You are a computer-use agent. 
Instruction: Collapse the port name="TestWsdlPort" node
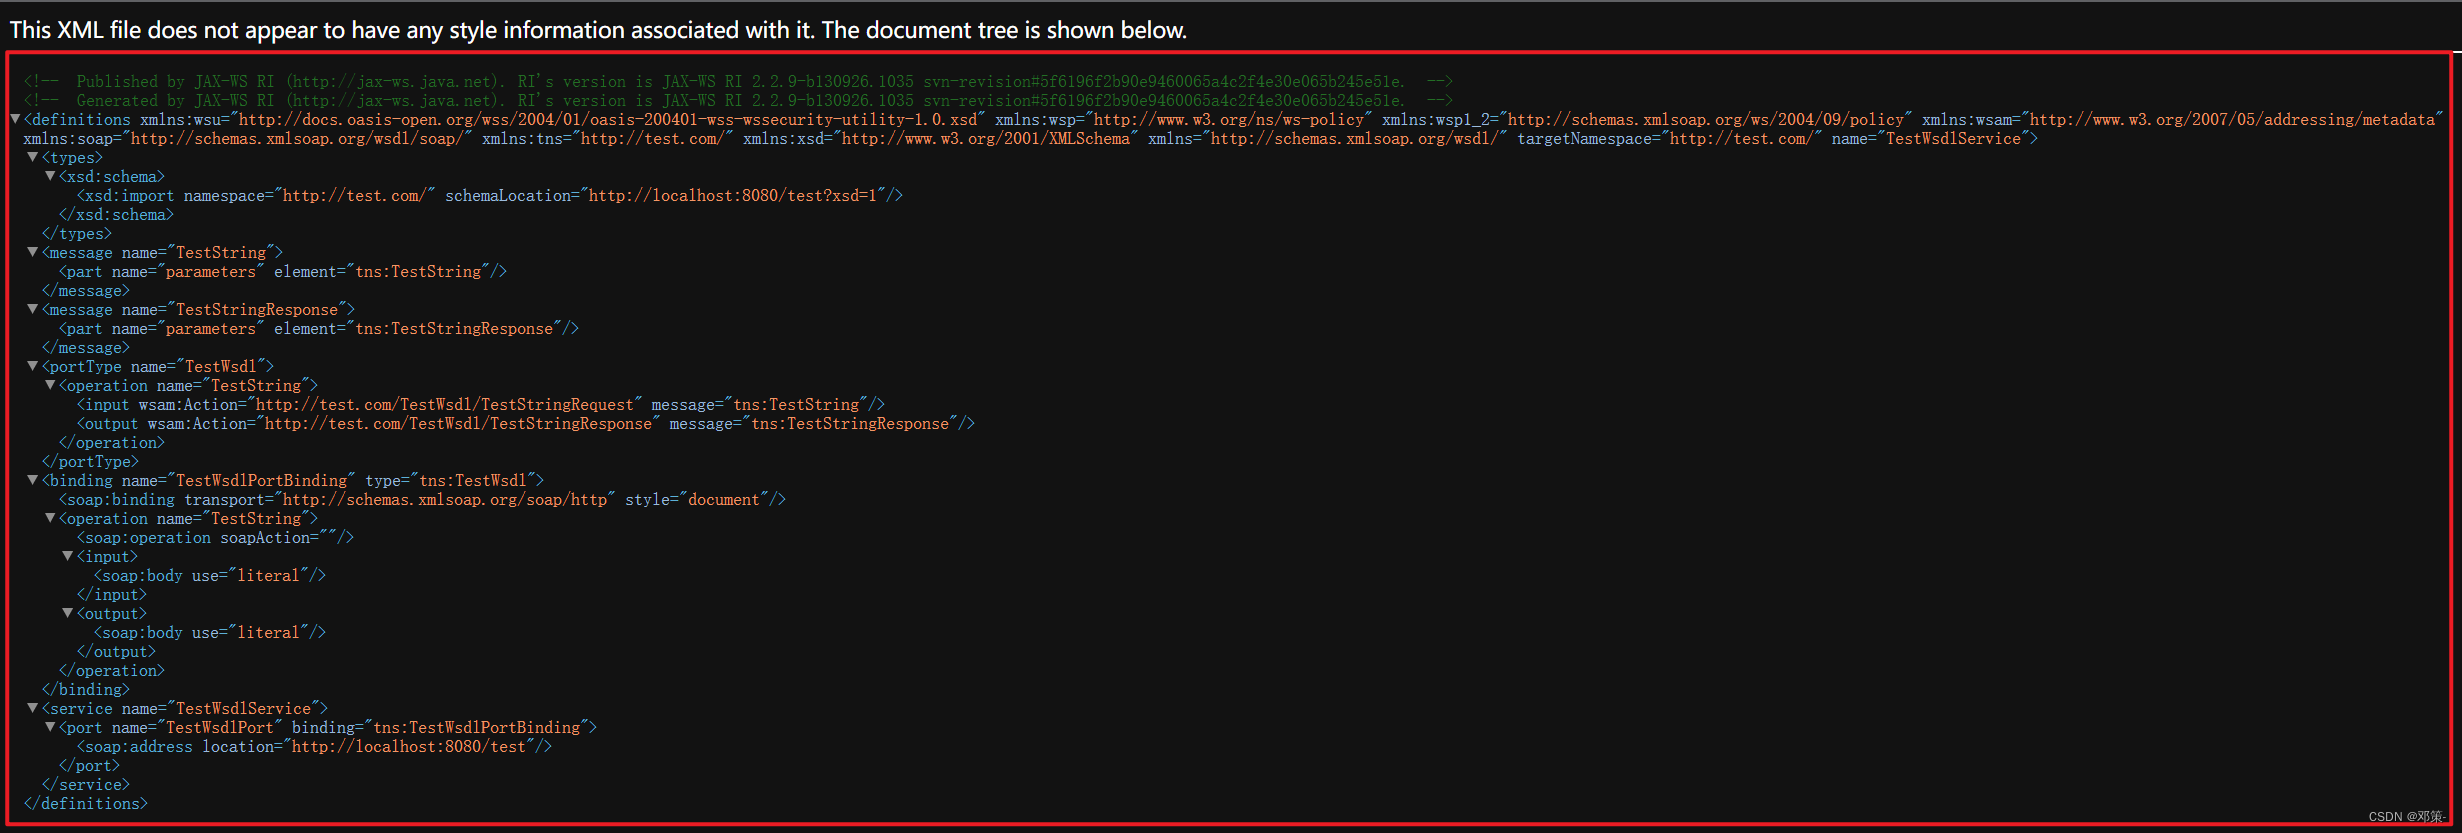(50, 727)
